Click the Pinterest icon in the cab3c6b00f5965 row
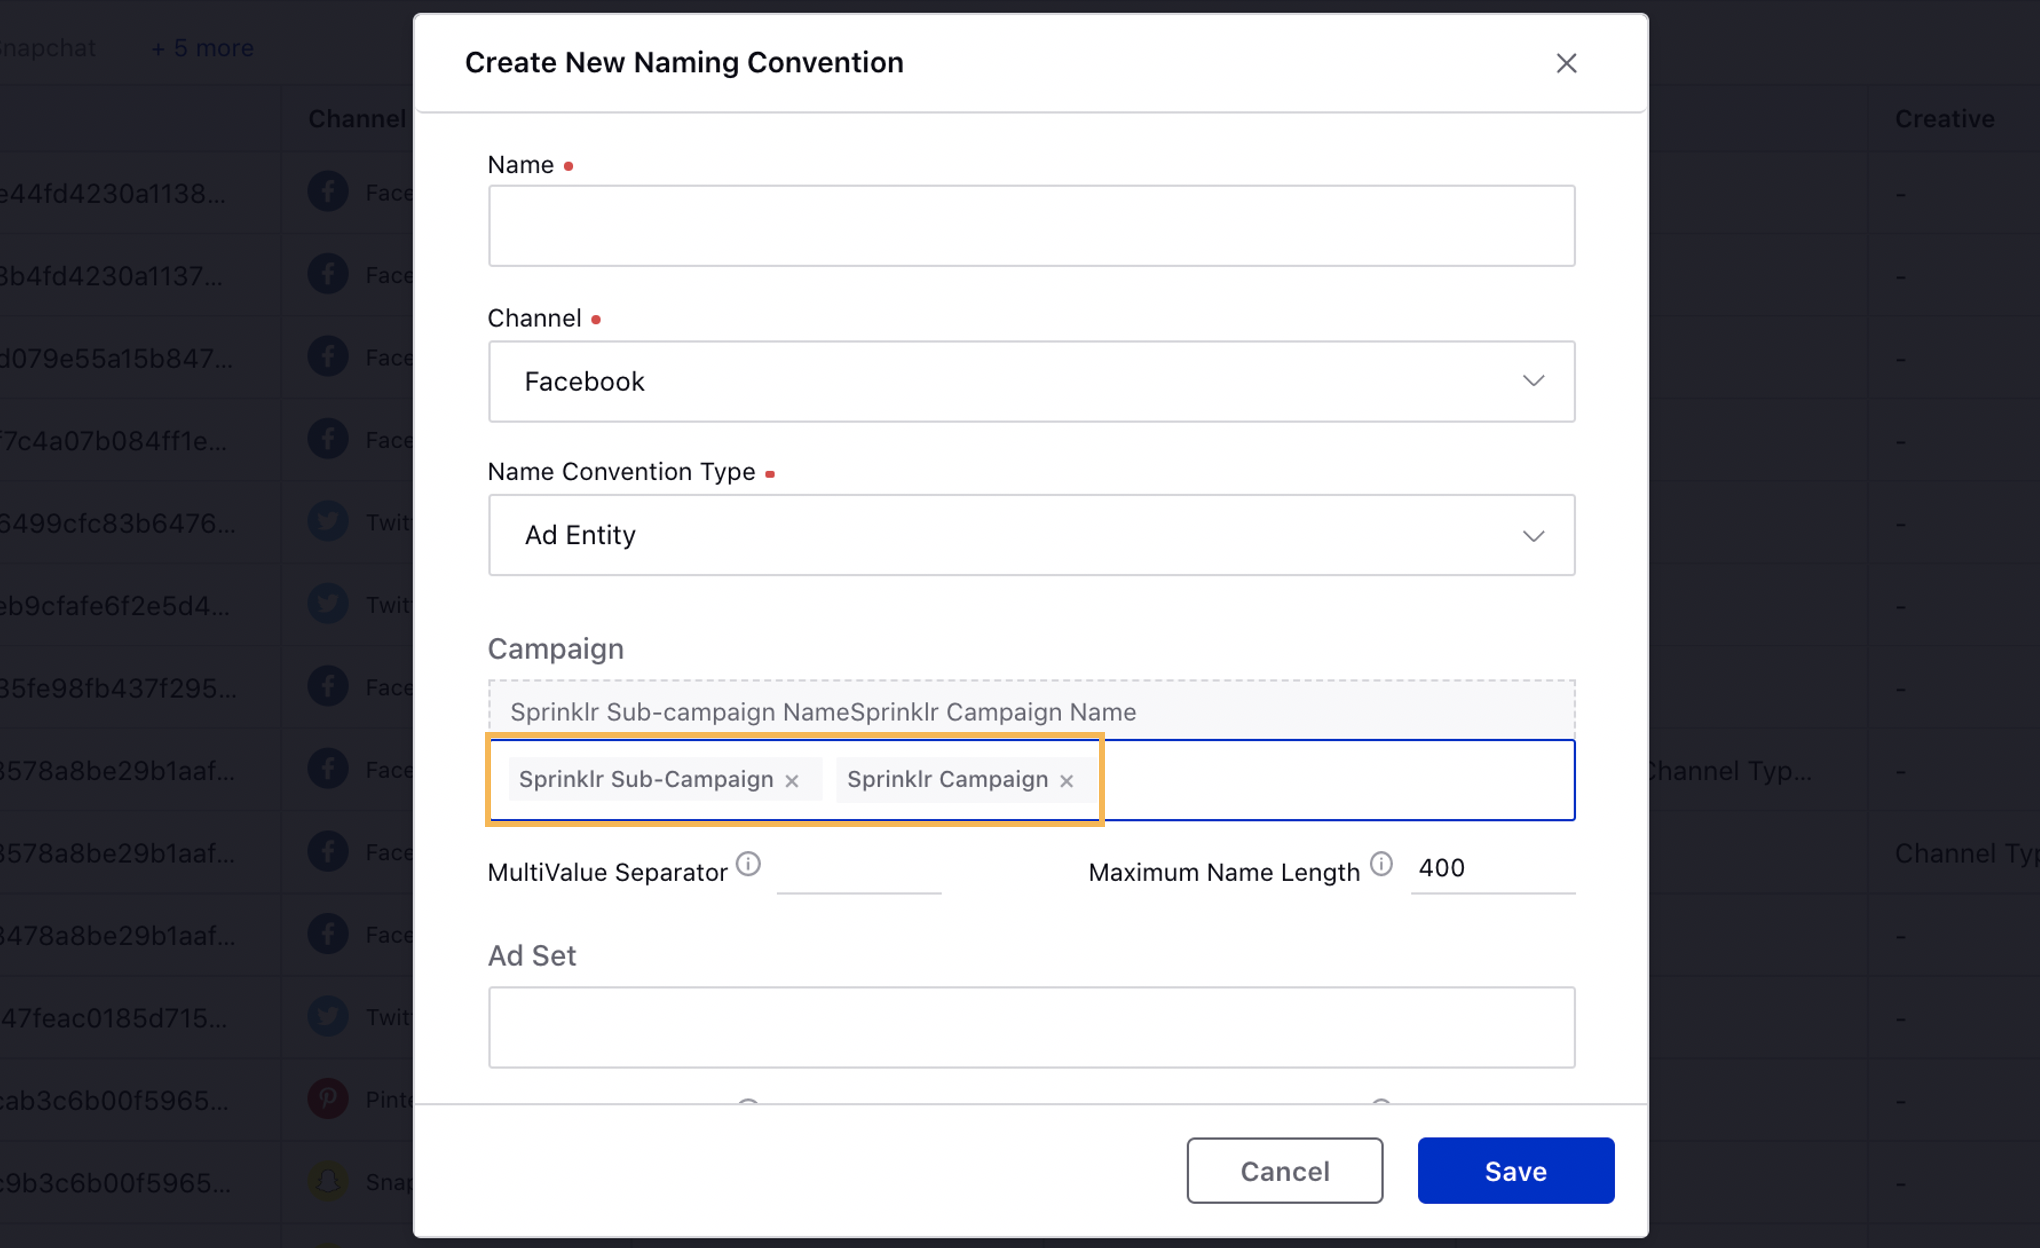Image resolution: width=2040 pixels, height=1248 pixels. coord(328,1099)
